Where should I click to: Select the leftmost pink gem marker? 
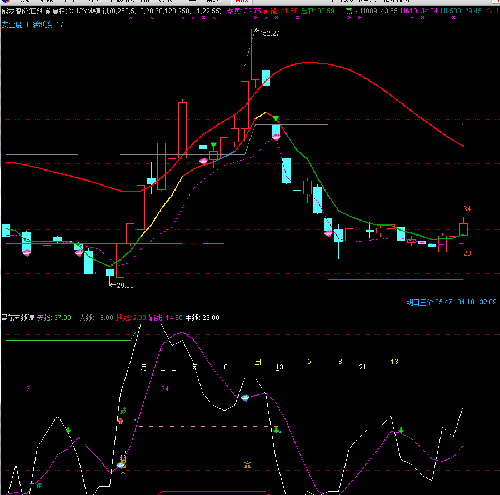pos(26,253)
